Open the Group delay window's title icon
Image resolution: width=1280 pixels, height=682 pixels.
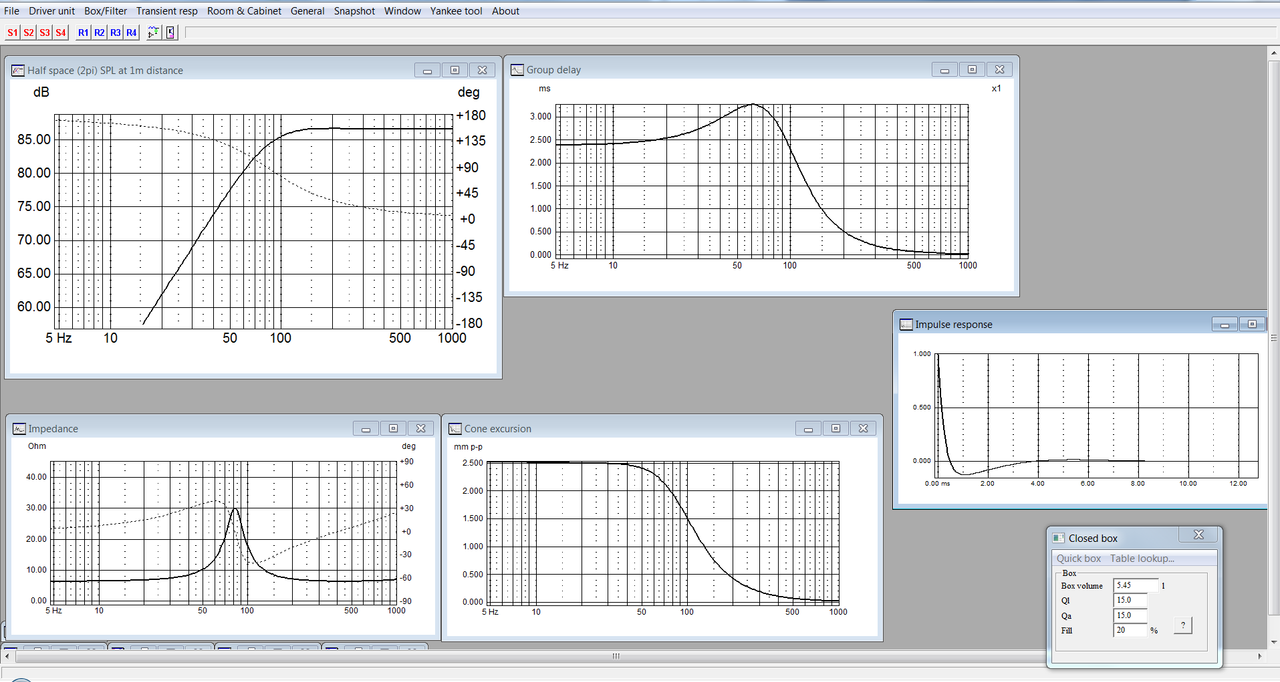[x=517, y=70]
